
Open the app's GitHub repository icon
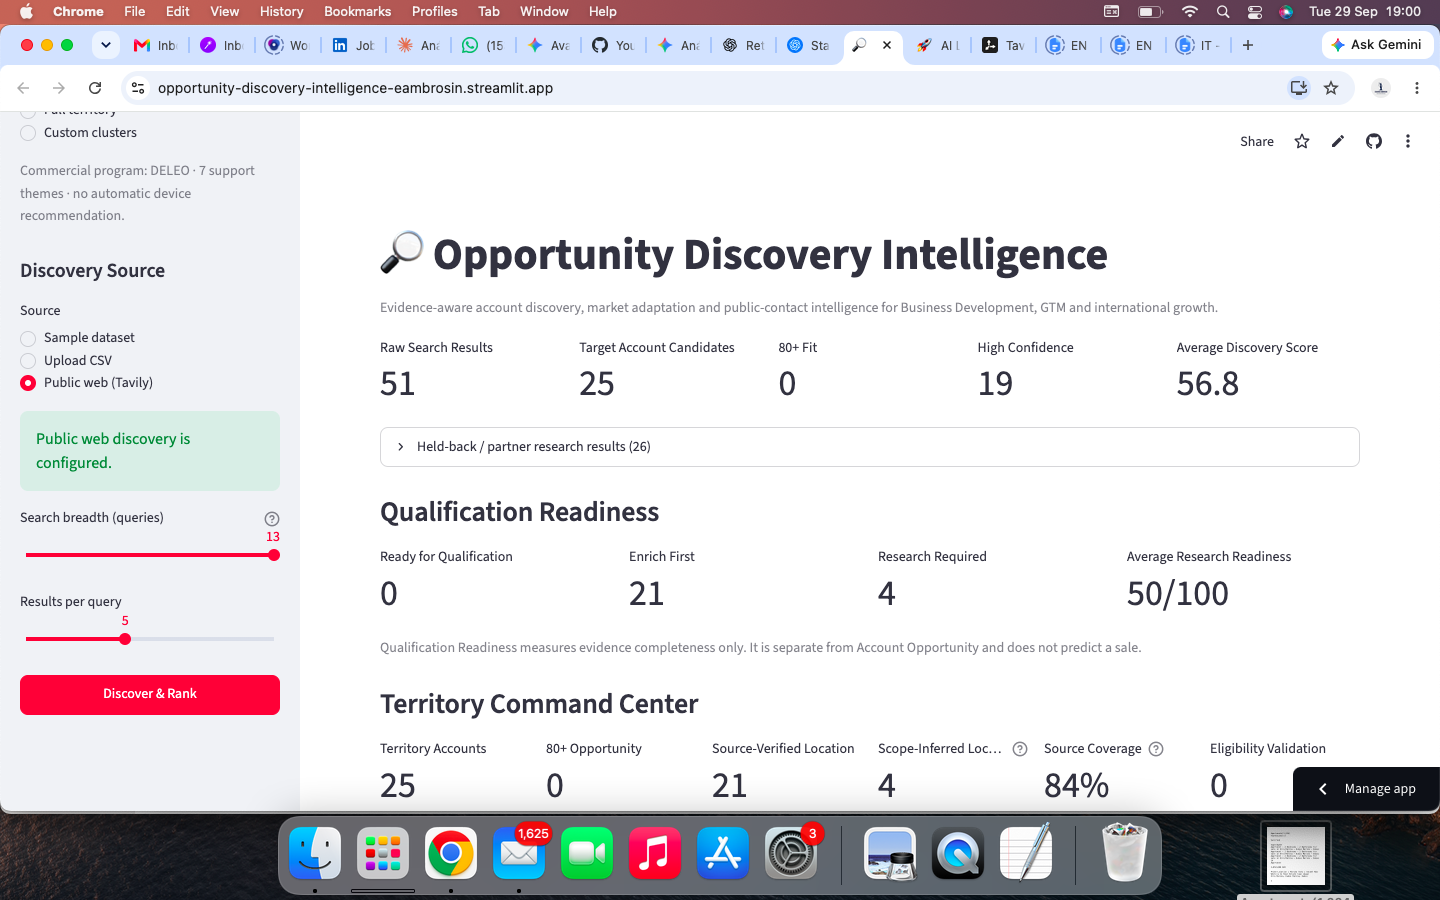tap(1374, 141)
